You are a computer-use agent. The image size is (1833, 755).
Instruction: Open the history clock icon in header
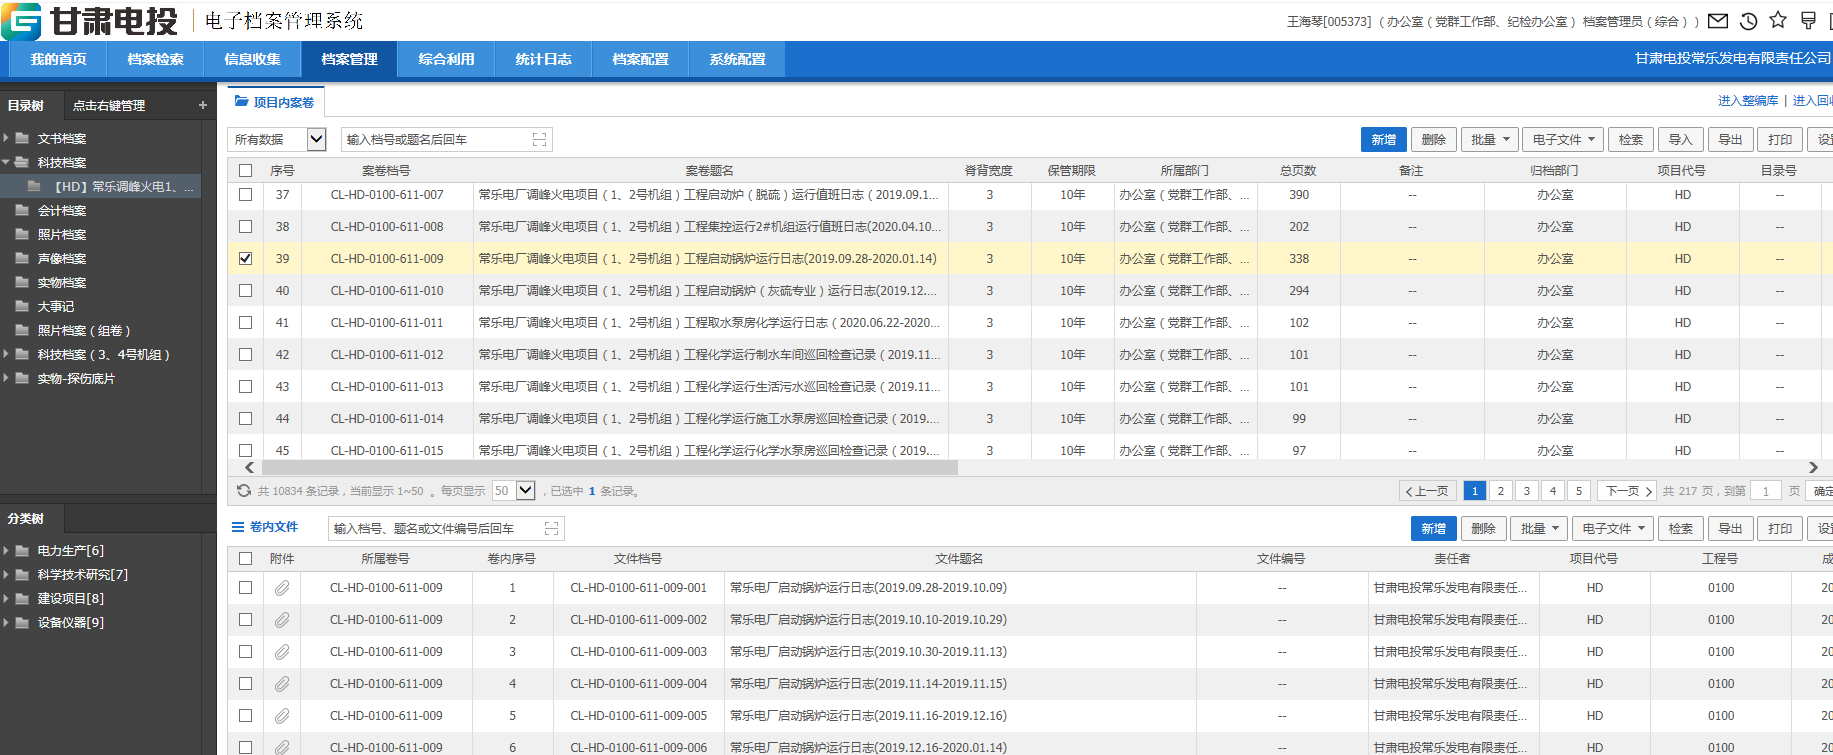click(x=1749, y=21)
